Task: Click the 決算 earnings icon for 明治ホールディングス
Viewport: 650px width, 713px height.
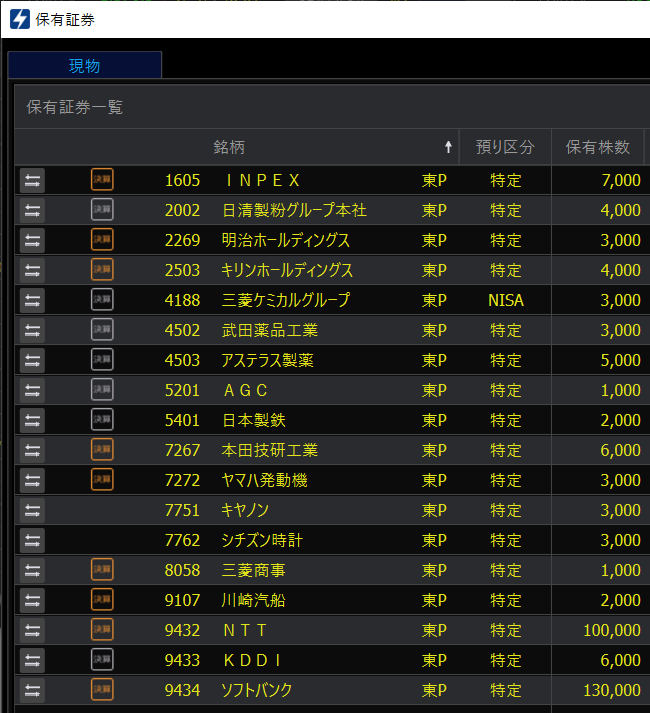Action: tap(102, 240)
